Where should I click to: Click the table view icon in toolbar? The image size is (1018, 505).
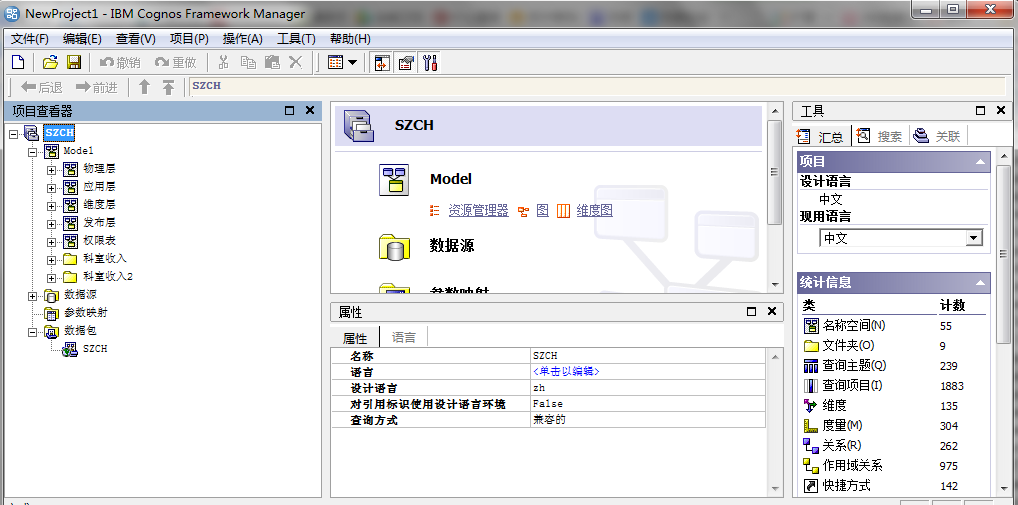335,63
